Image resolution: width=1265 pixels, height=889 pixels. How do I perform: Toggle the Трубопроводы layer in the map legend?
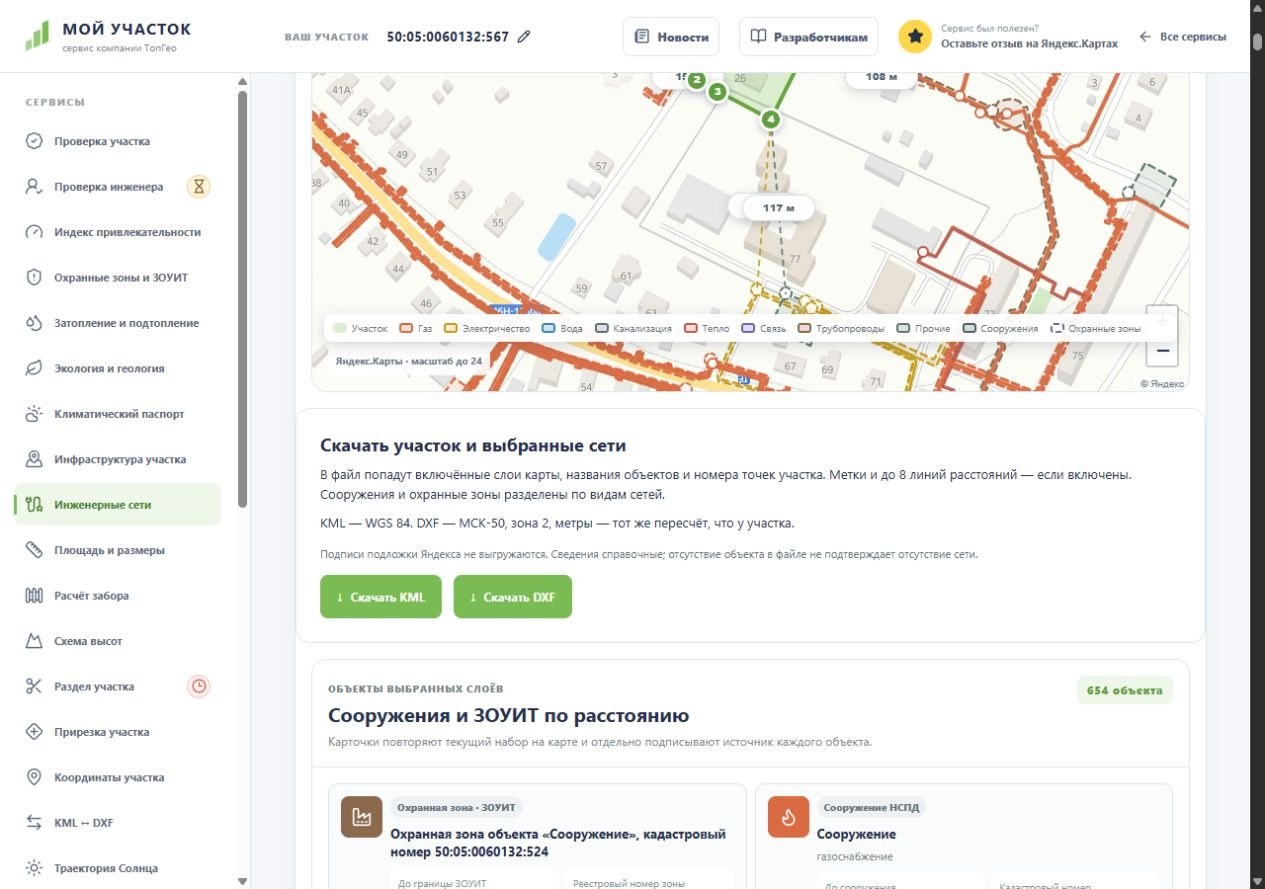[x=841, y=328]
